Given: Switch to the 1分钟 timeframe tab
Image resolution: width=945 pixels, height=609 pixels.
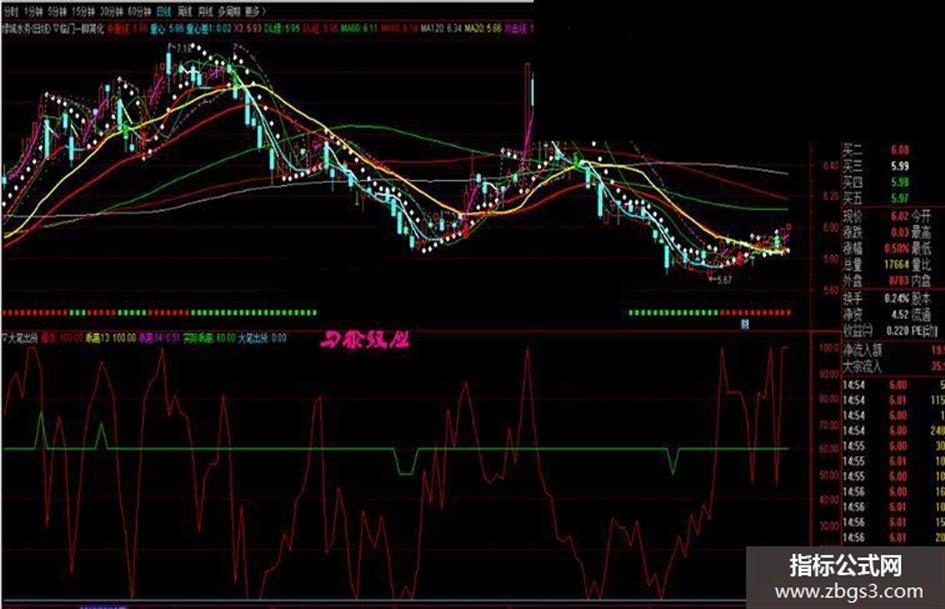Looking at the screenshot, I should click(x=32, y=11).
